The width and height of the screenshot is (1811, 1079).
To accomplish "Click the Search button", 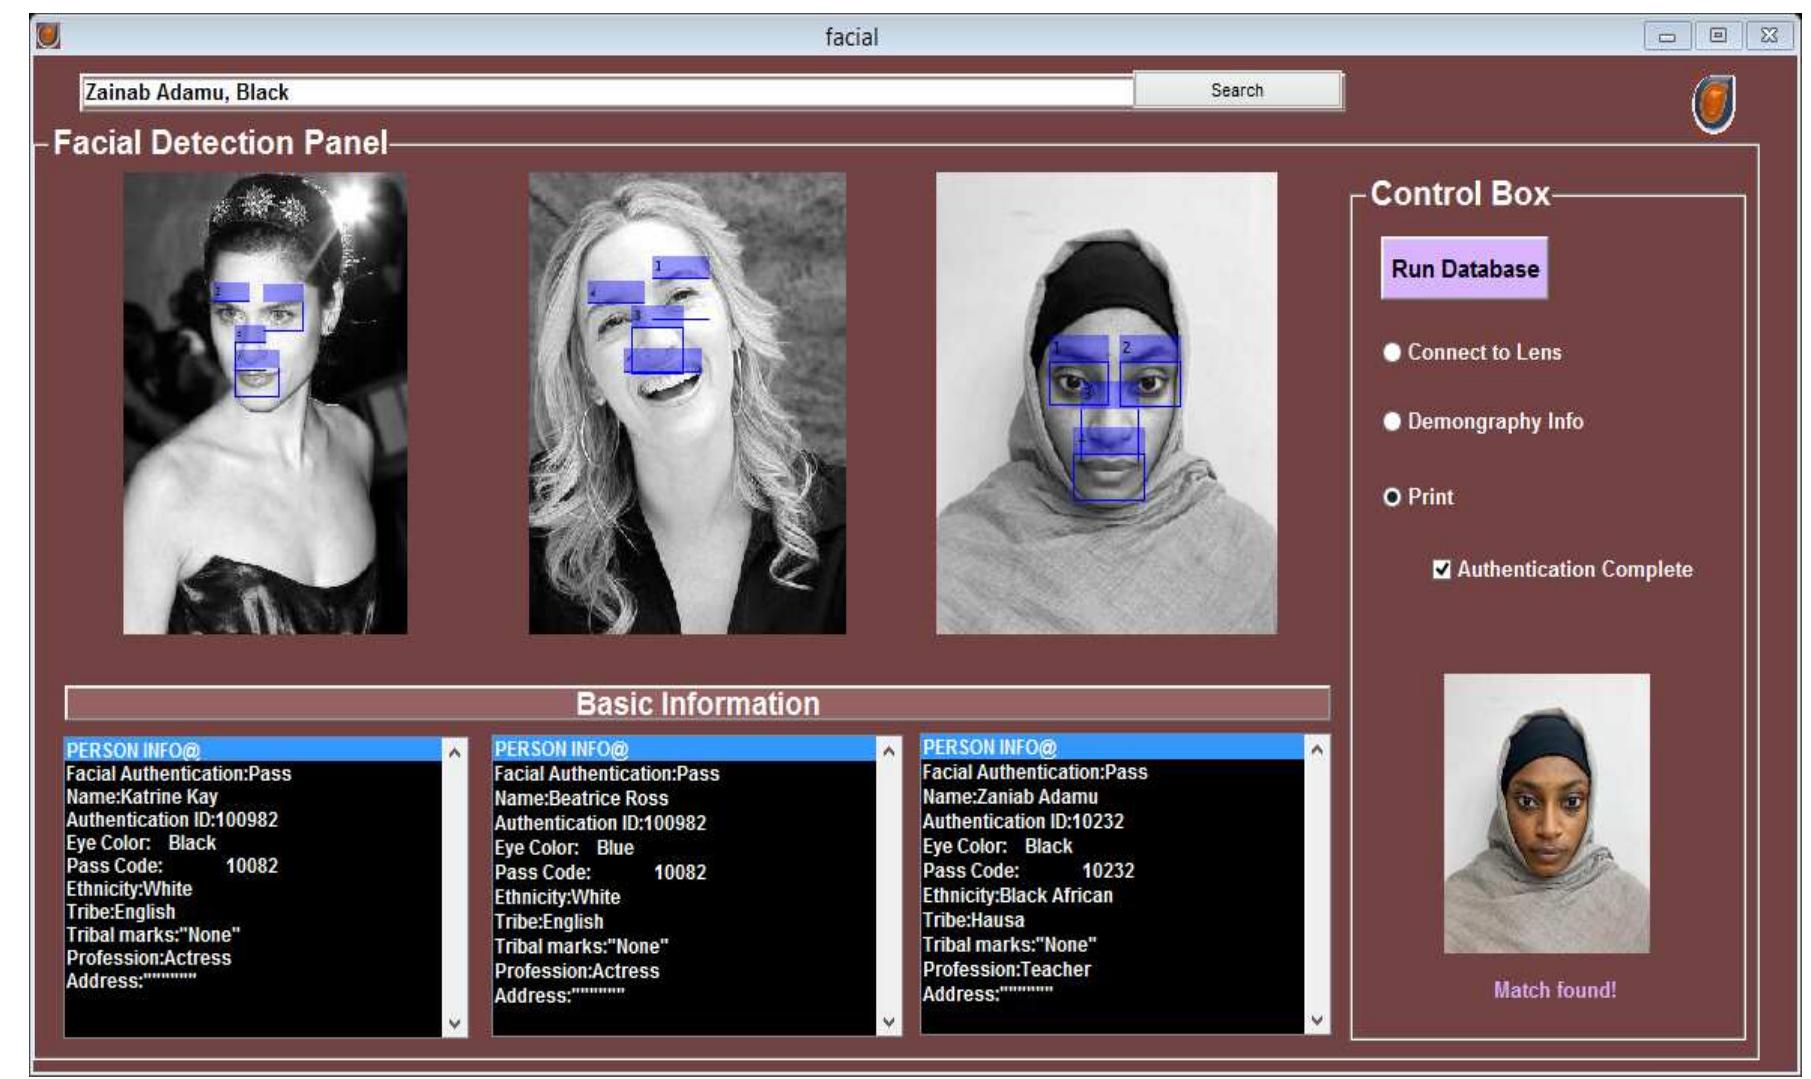I will pos(1237,91).
